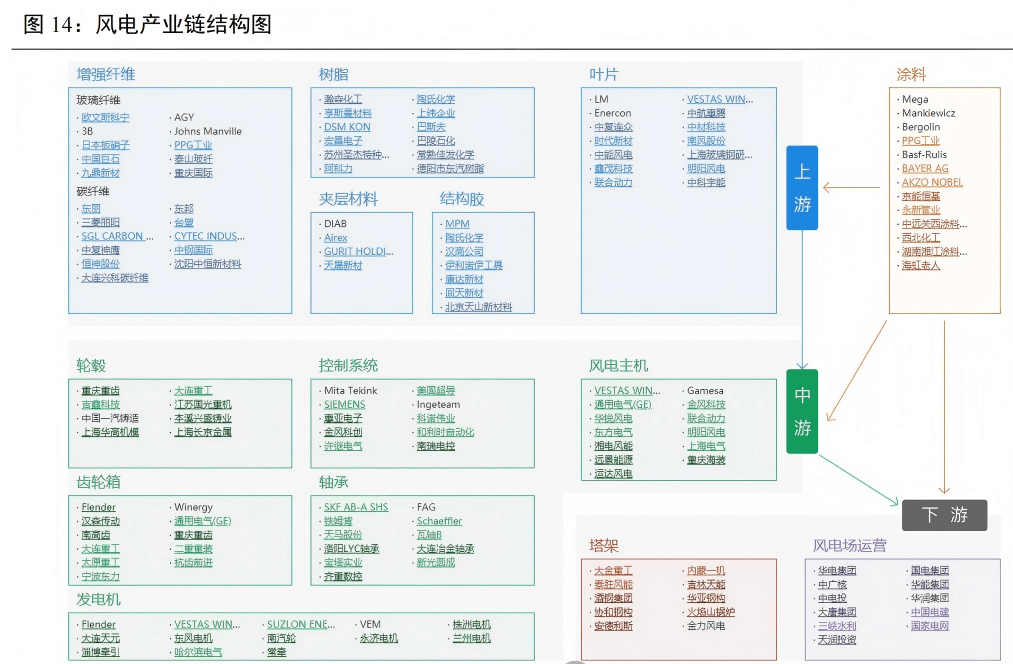Open the SIEMENS link under 控制系统
This screenshot has height=664, width=1013.
pyautogui.click(x=344, y=404)
